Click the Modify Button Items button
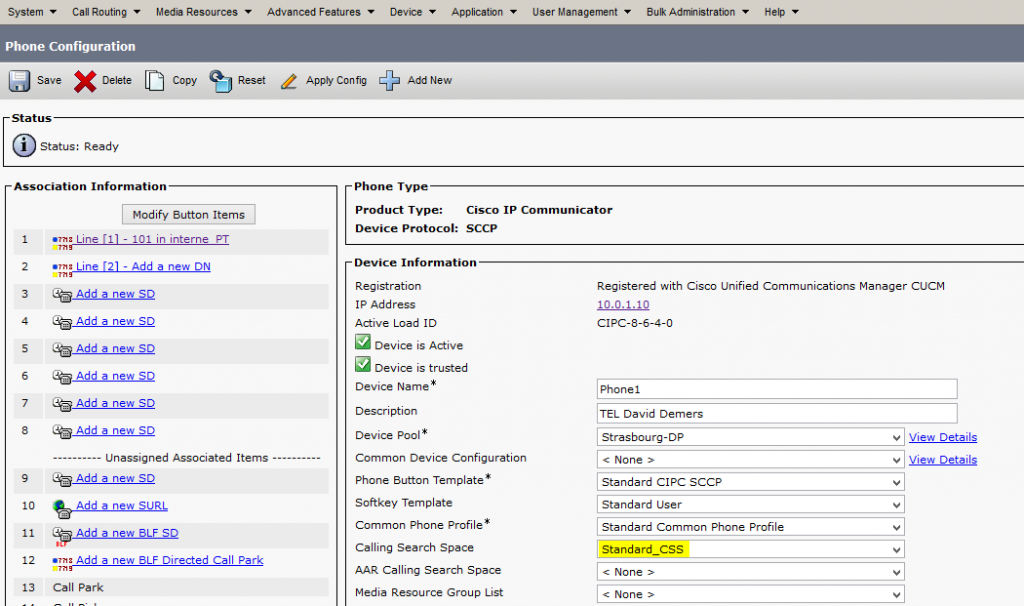1024x606 pixels. (188, 214)
